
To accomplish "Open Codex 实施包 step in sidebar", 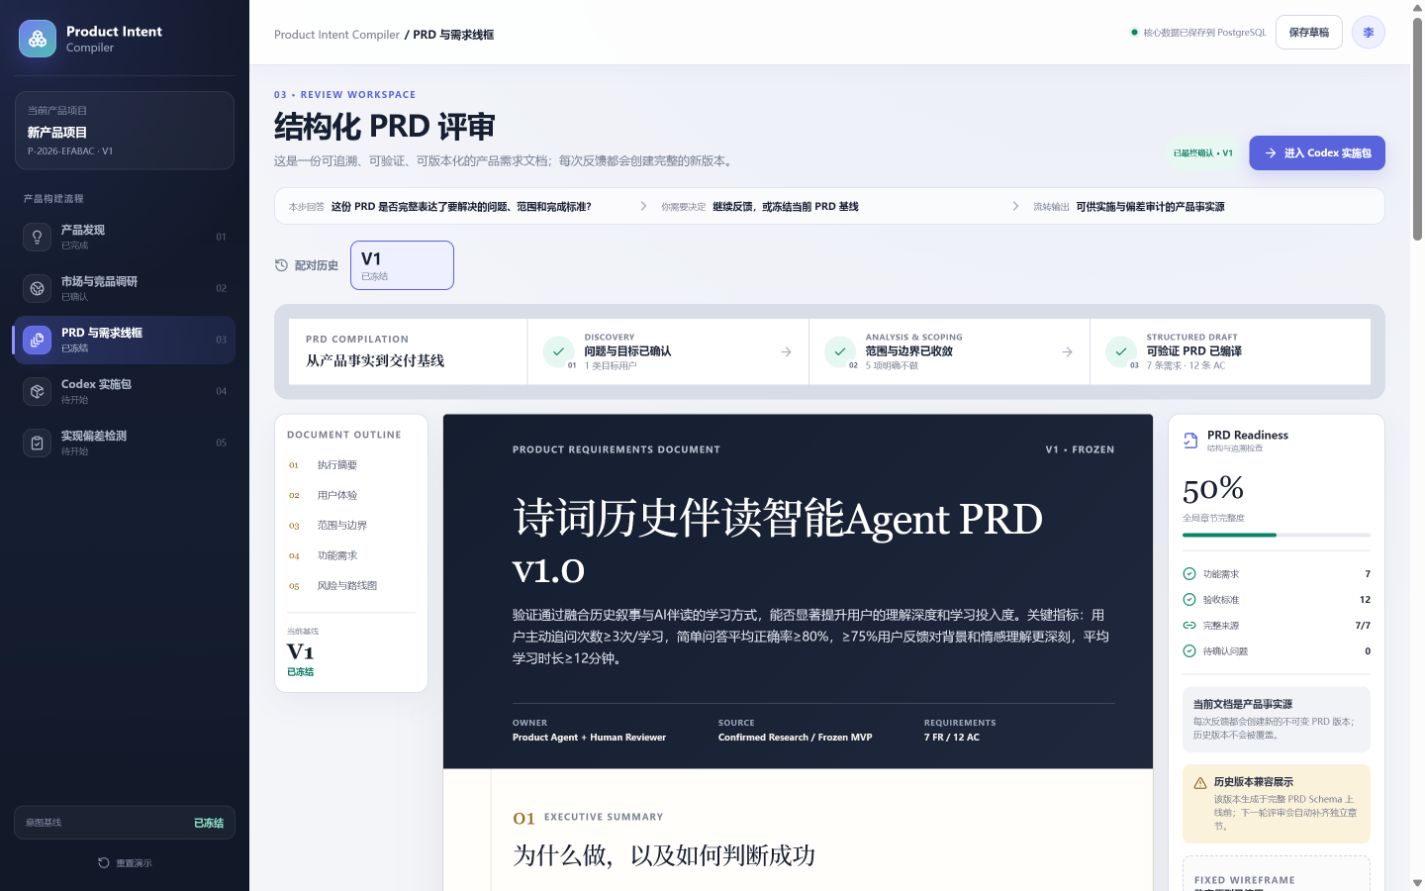I will point(124,391).
